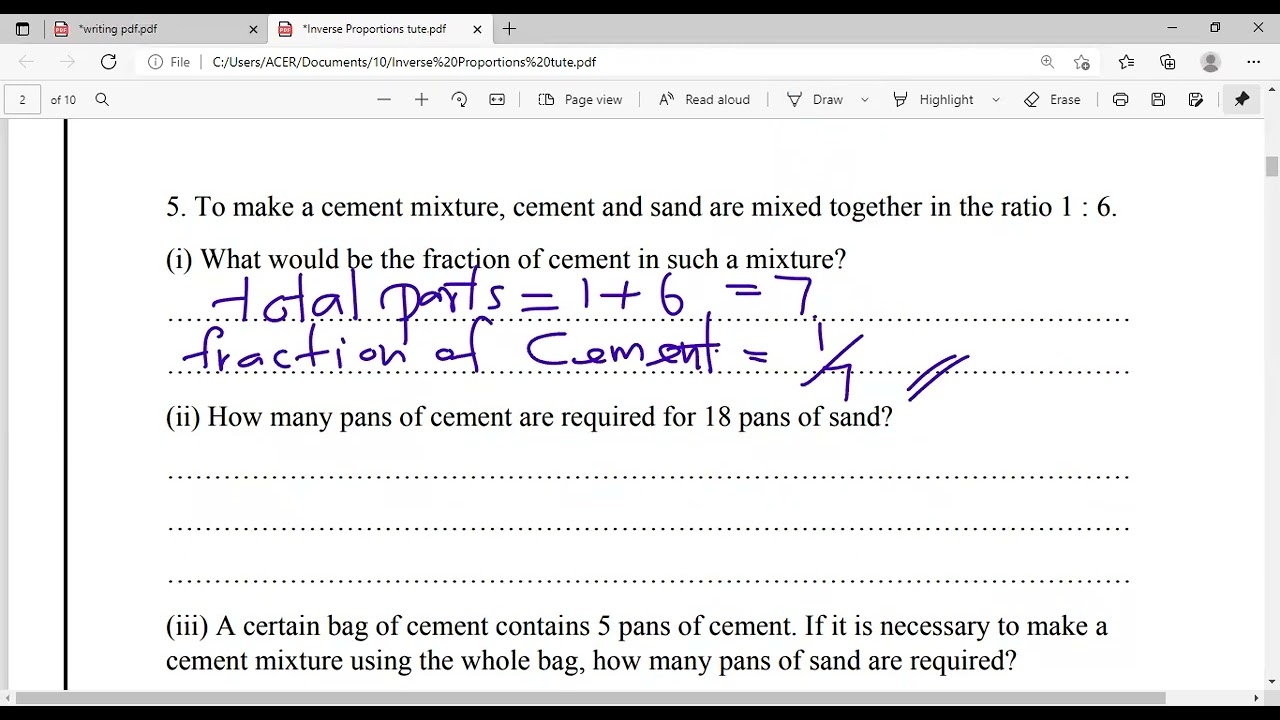Click the zoom magnifier in address bar
The image size is (1280, 720).
click(1047, 62)
